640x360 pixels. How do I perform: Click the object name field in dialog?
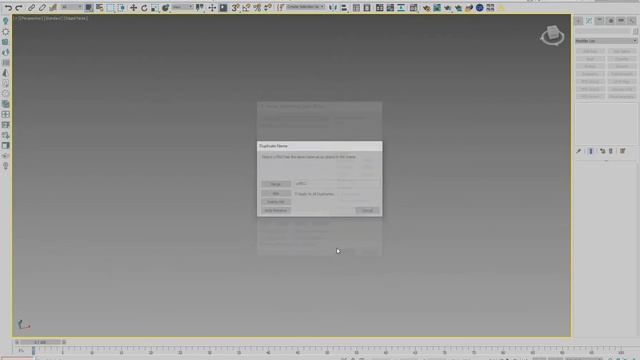click(337, 184)
